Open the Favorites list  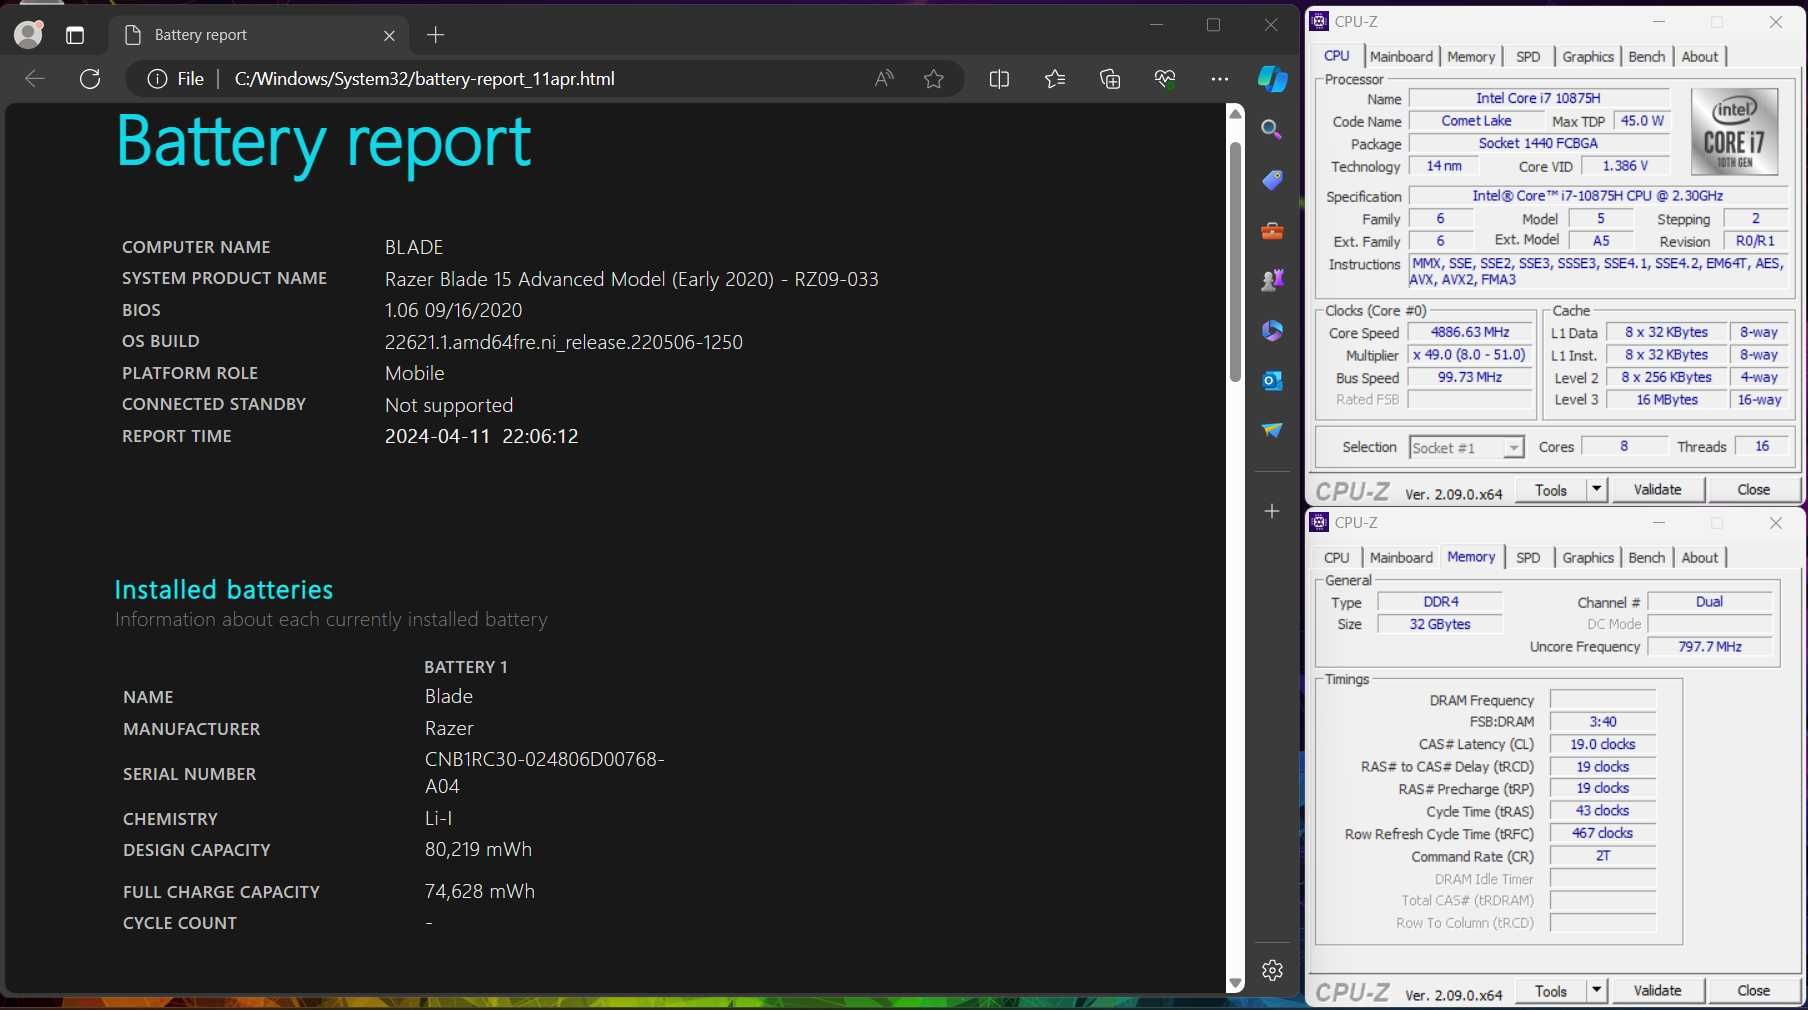(1055, 79)
